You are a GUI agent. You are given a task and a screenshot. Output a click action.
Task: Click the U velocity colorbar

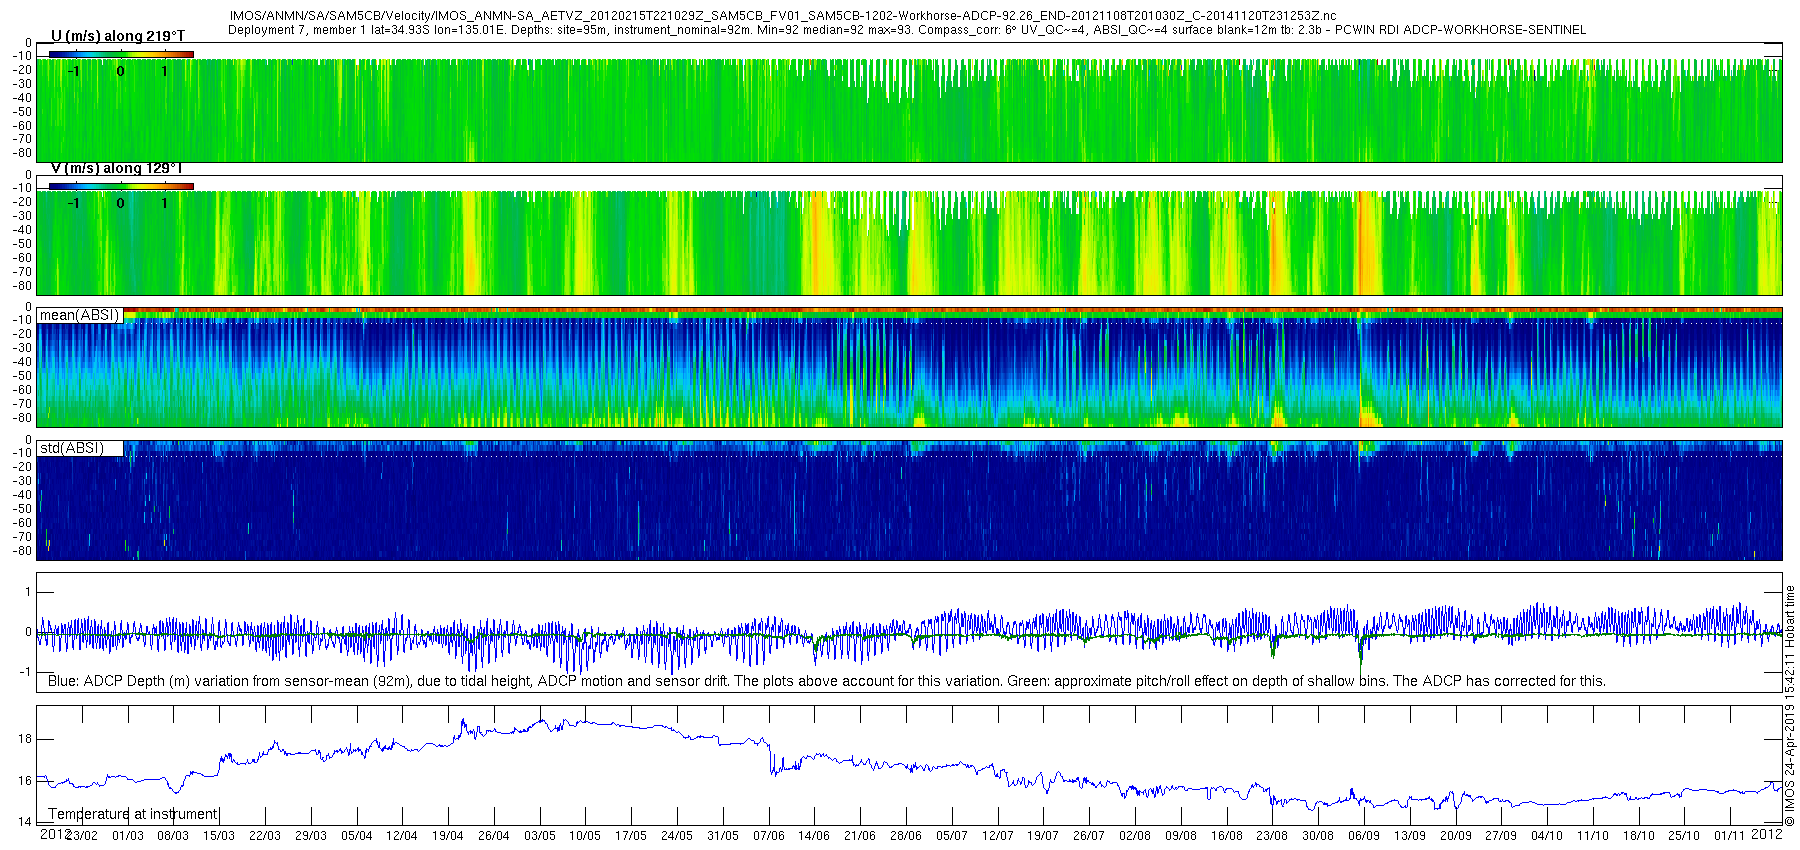pyautogui.click(x=121, y=54)
